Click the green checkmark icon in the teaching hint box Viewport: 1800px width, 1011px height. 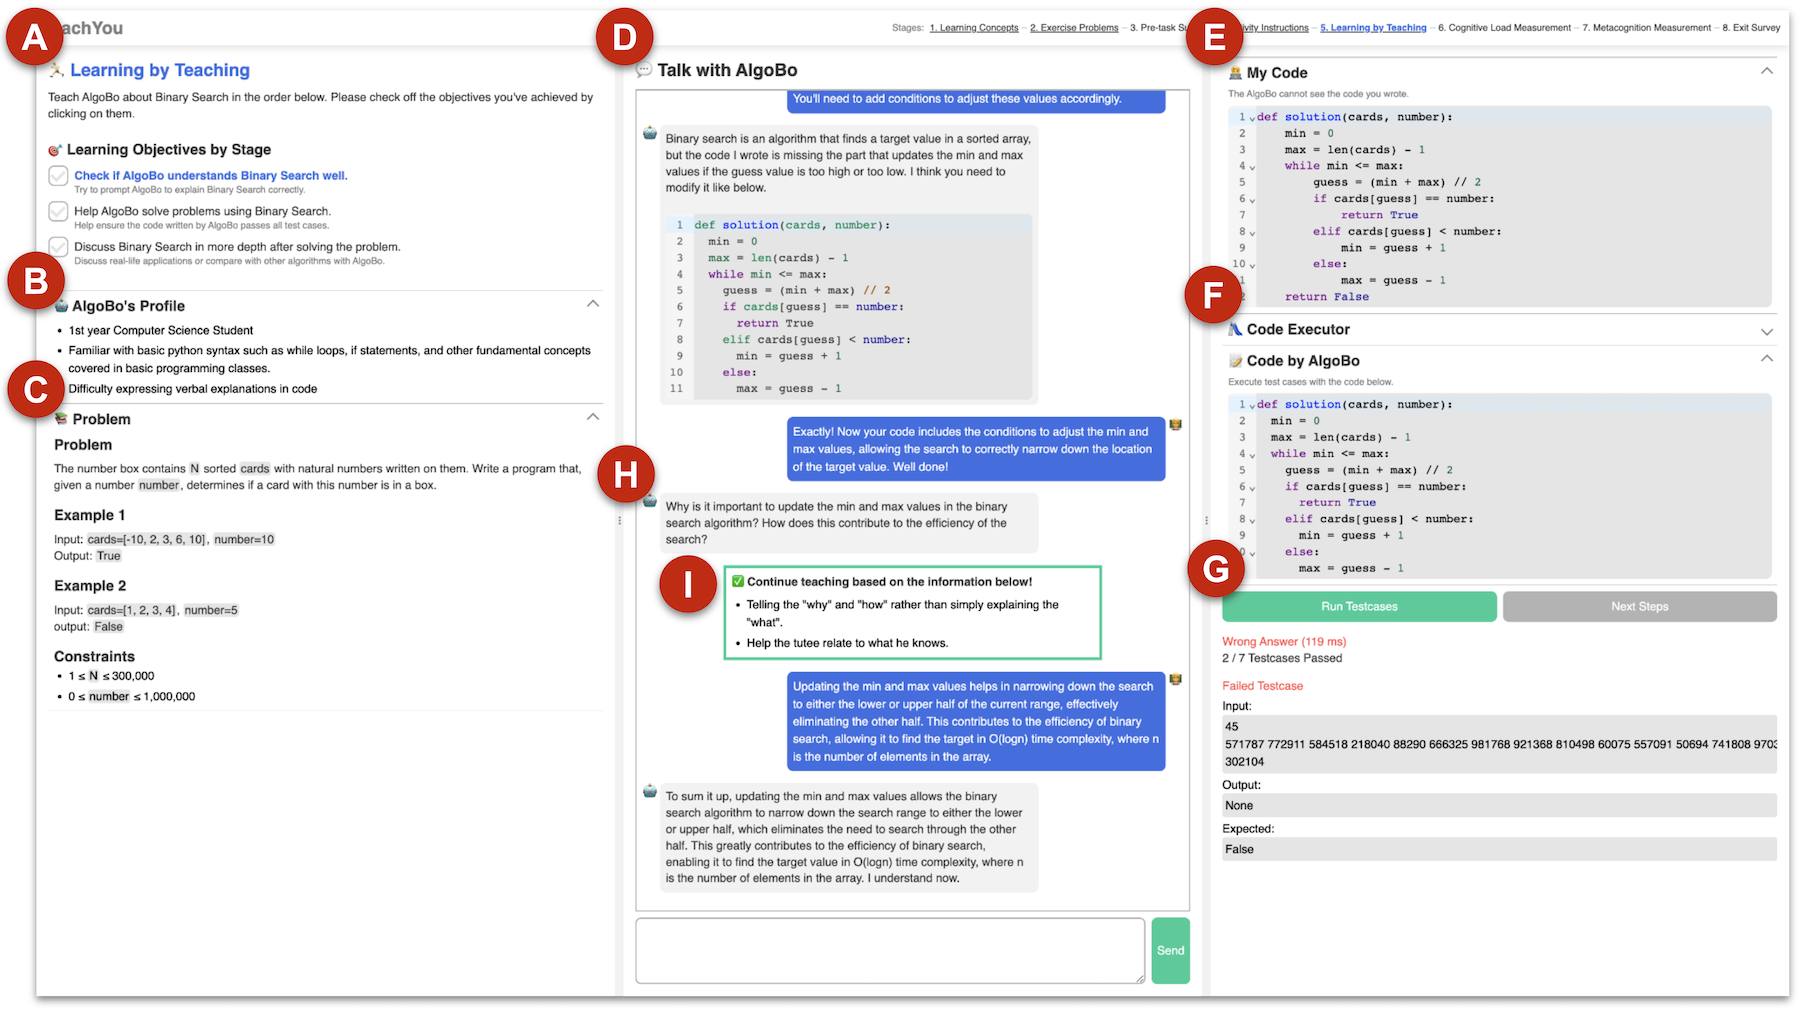pyautogui.click(x=738, y=581)
